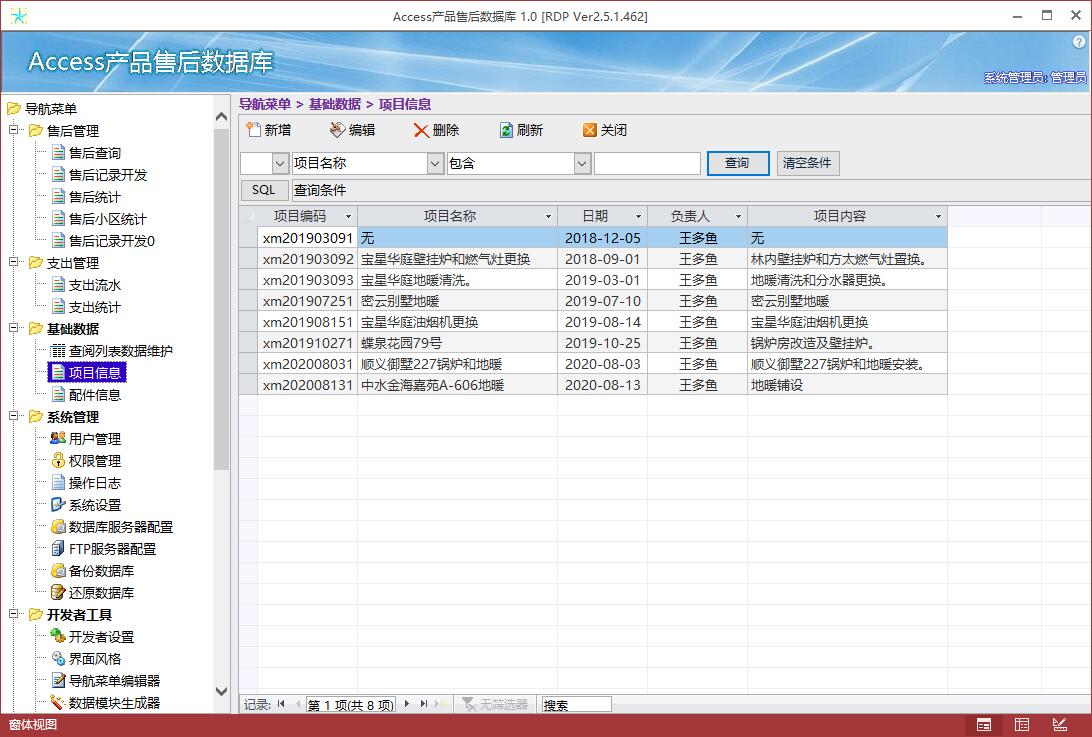Open 售后记录开发 in navigation tree
Image resolution: width=1092 pixels, height=737 pixels.
[x=108, y=175]
